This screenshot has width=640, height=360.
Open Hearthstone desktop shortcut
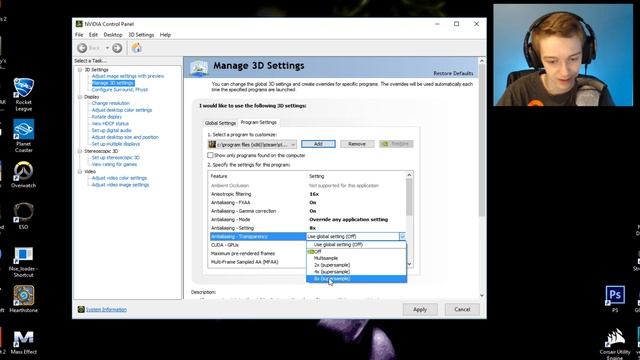(23, 299)
